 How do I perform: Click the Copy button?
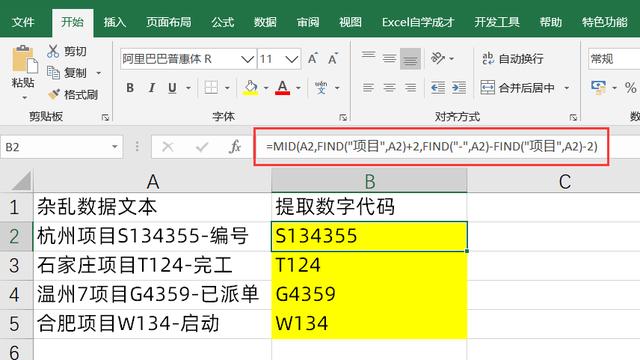(x=67, y=73)
